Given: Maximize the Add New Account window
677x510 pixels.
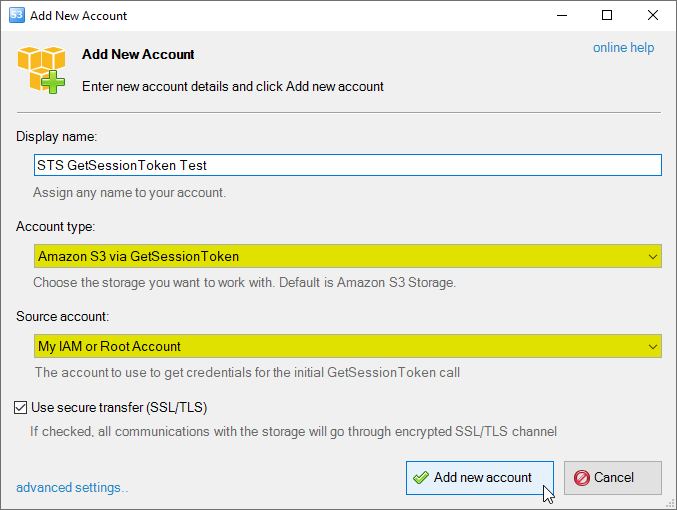Looking at the screenshot, I should (x=607, y=16).
